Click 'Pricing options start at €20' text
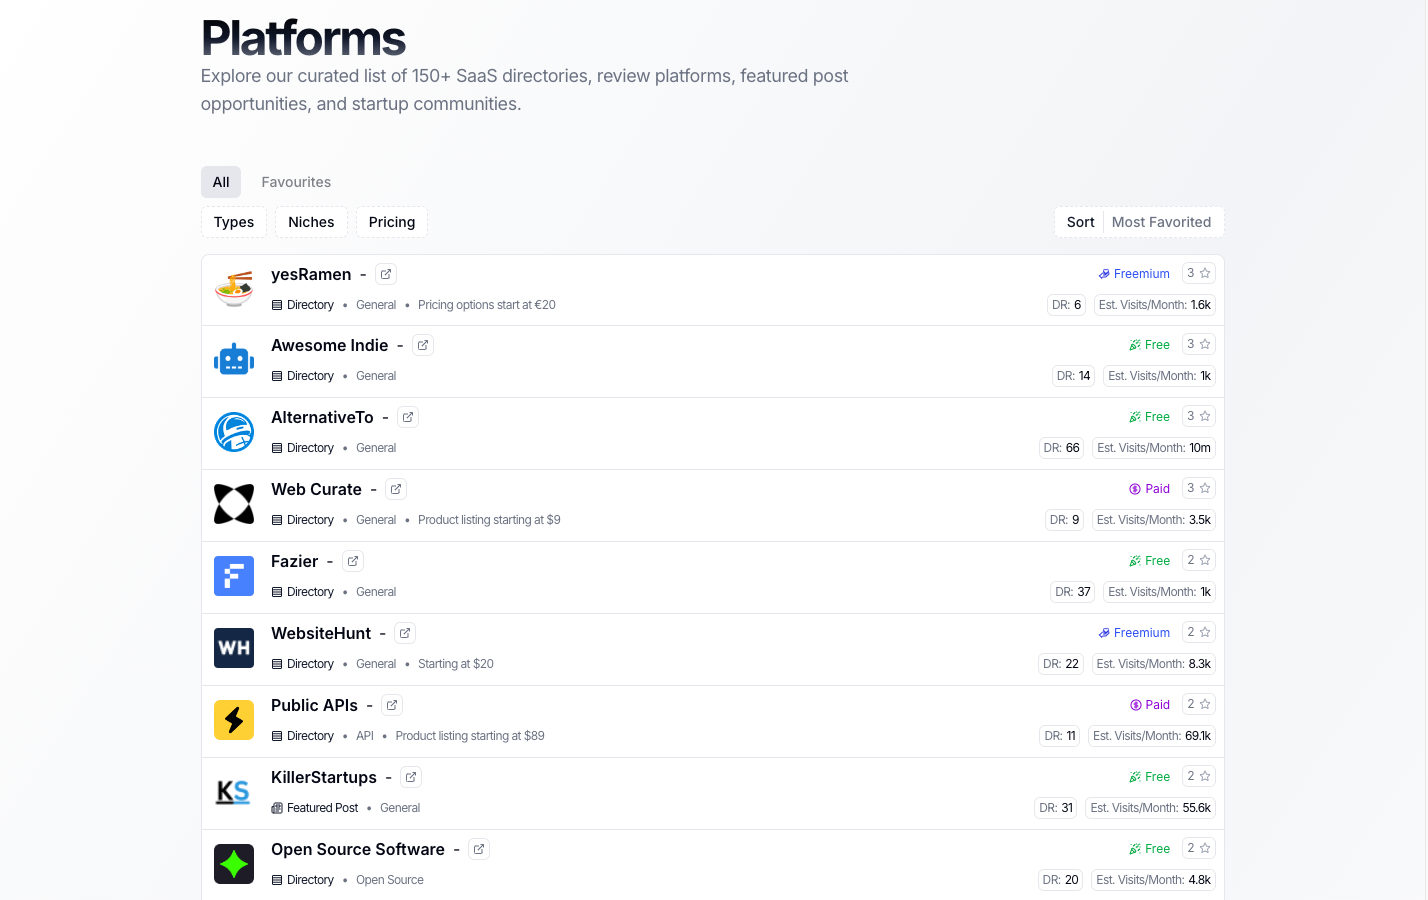1428x900 pixels. coord(487,305)
